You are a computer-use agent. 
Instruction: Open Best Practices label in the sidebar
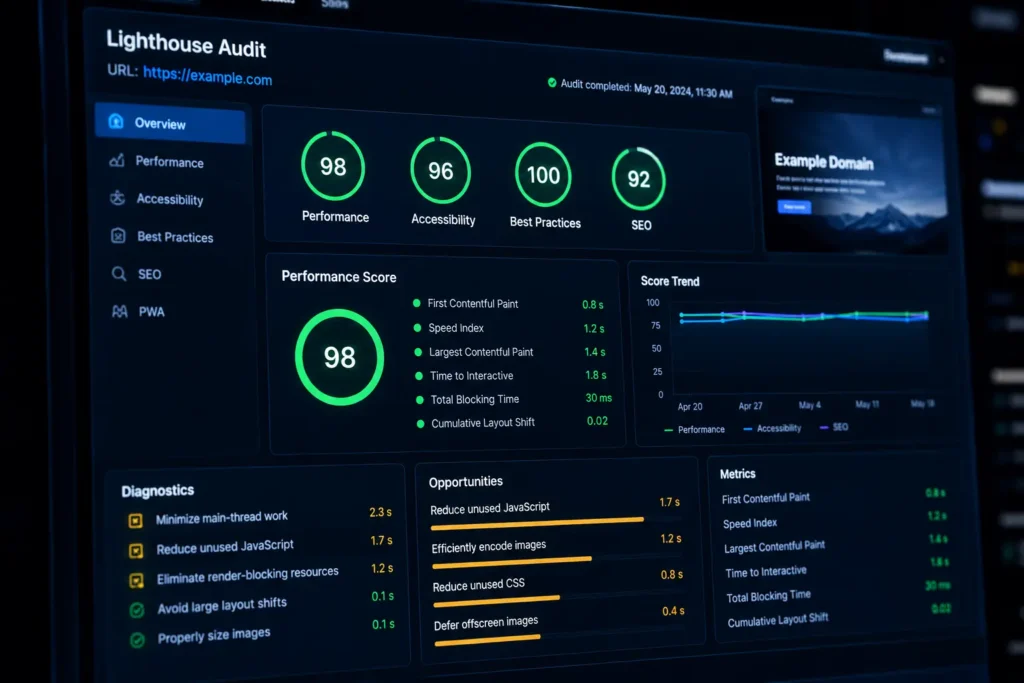coord(175,237)
